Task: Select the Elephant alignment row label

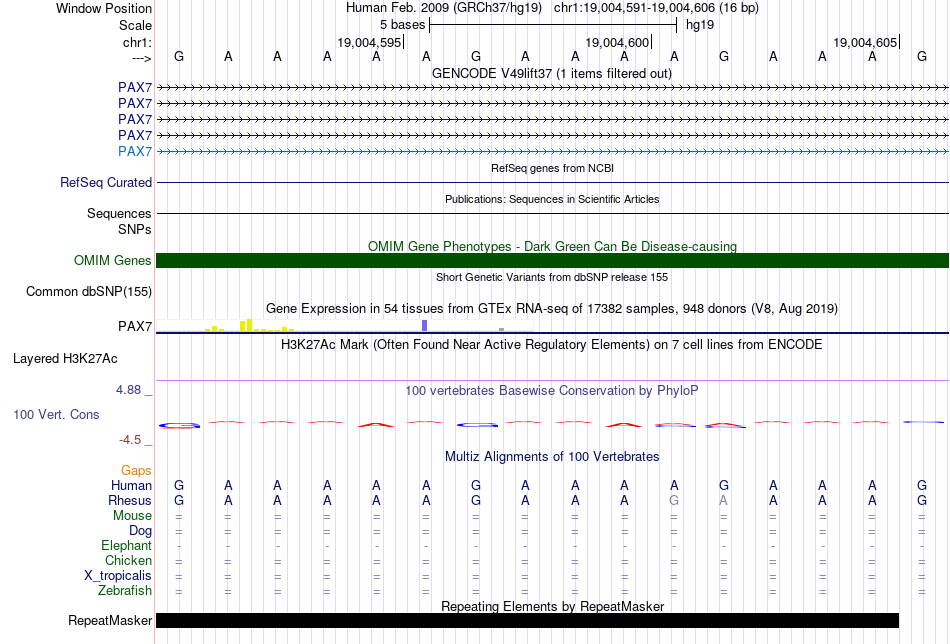Action: pos(127,546)
